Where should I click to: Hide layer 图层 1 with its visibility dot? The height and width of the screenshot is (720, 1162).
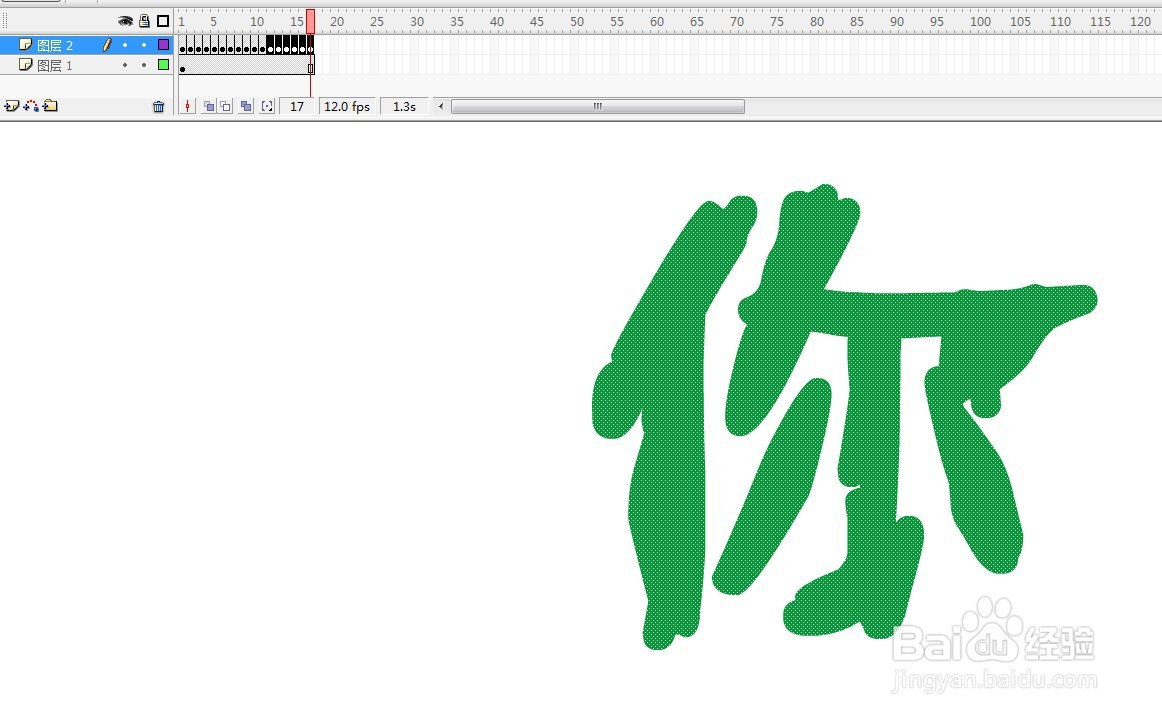(124, 64)
